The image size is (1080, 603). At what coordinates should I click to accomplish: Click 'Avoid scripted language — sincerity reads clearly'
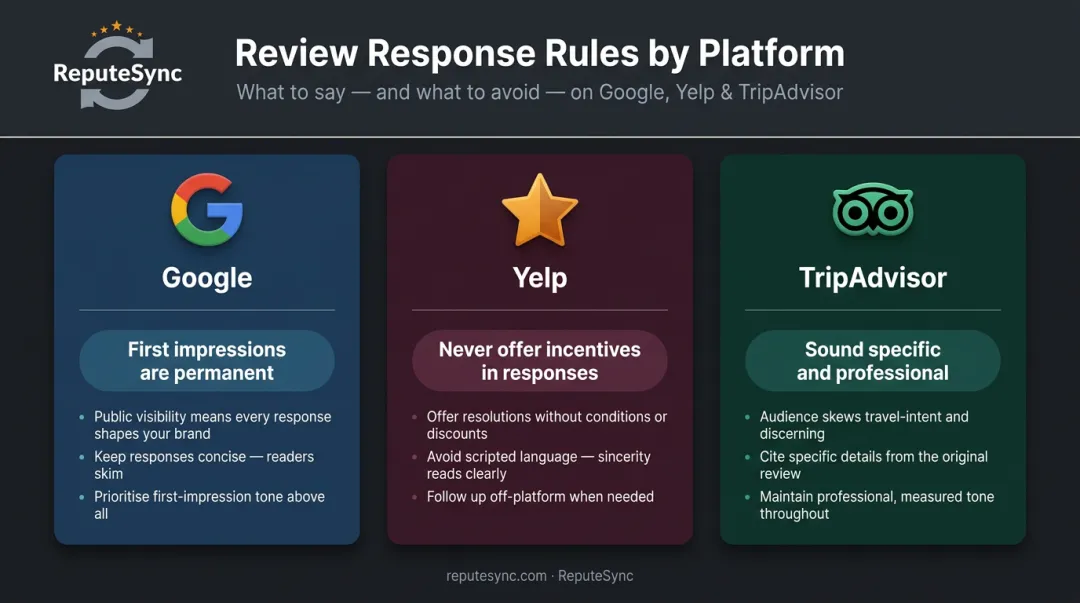[x=539, y=465]
